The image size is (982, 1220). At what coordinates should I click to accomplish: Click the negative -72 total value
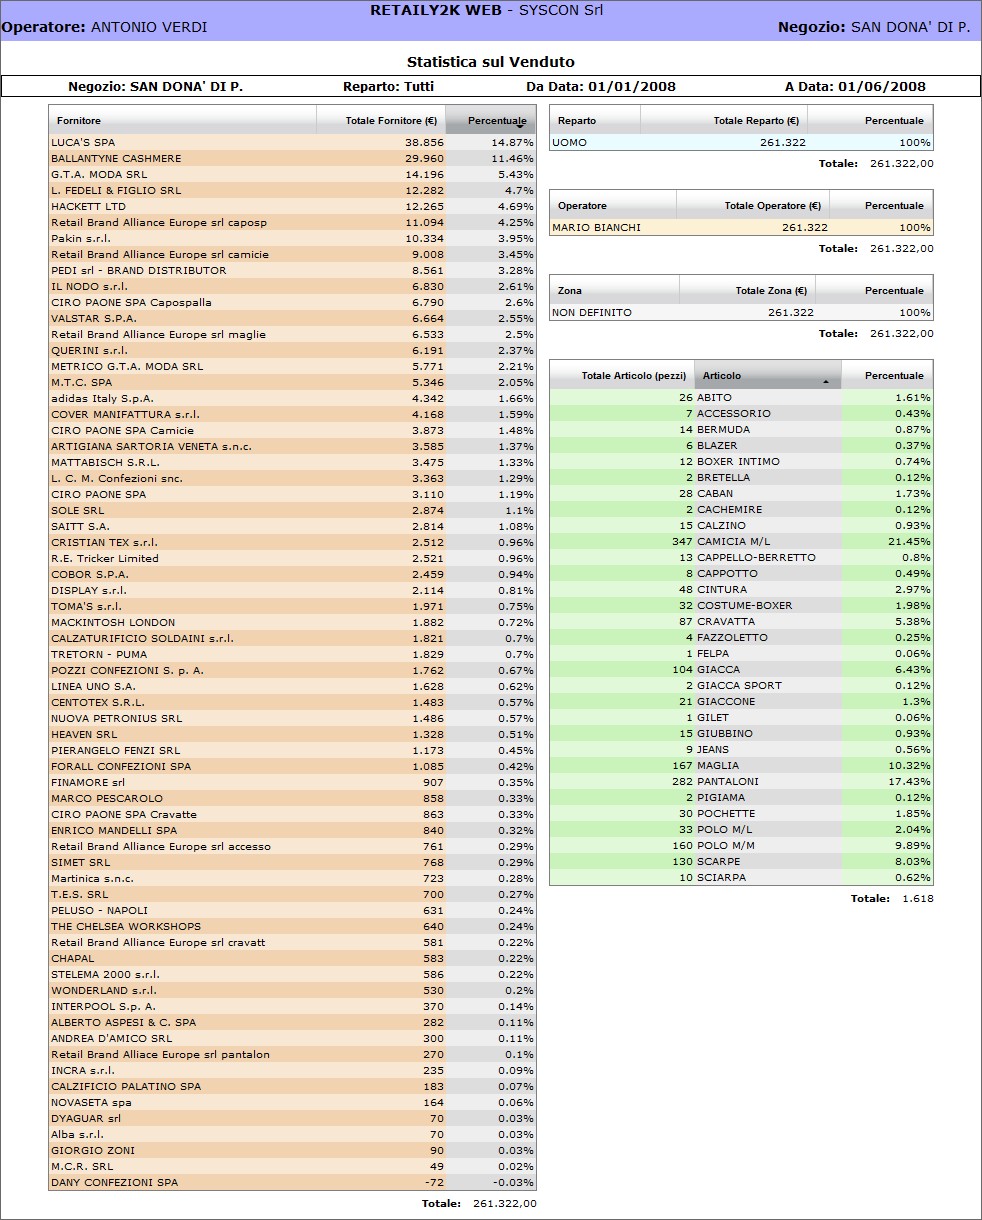click(433, 1183)
